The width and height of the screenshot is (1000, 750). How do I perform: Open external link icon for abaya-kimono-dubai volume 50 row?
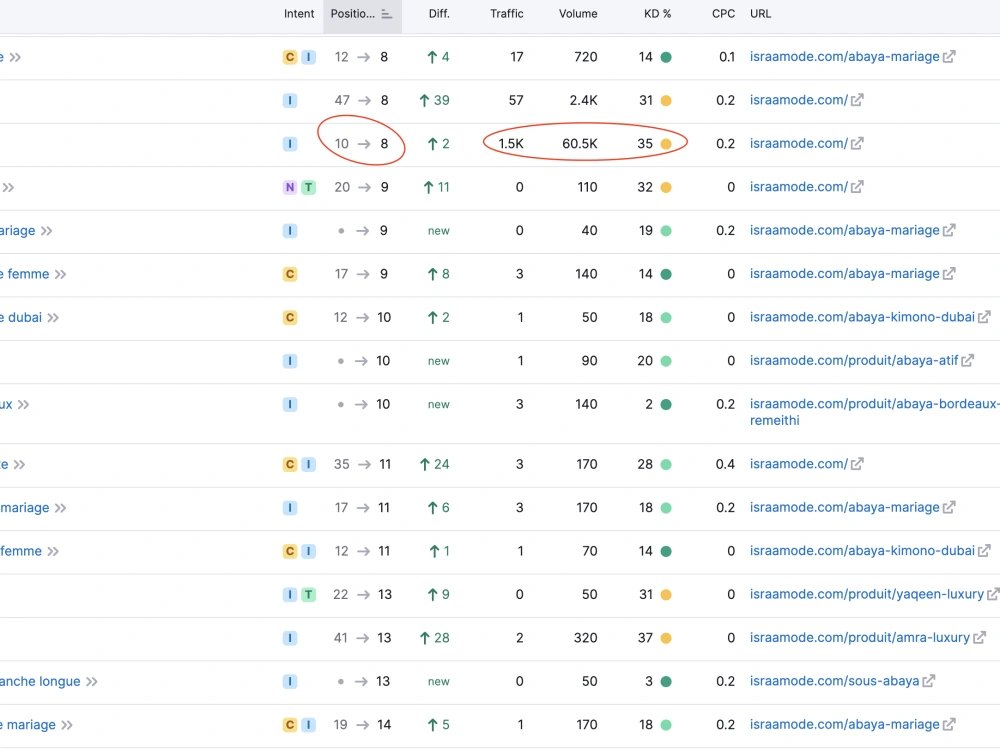pyautogui.click(x=984, y=317)
